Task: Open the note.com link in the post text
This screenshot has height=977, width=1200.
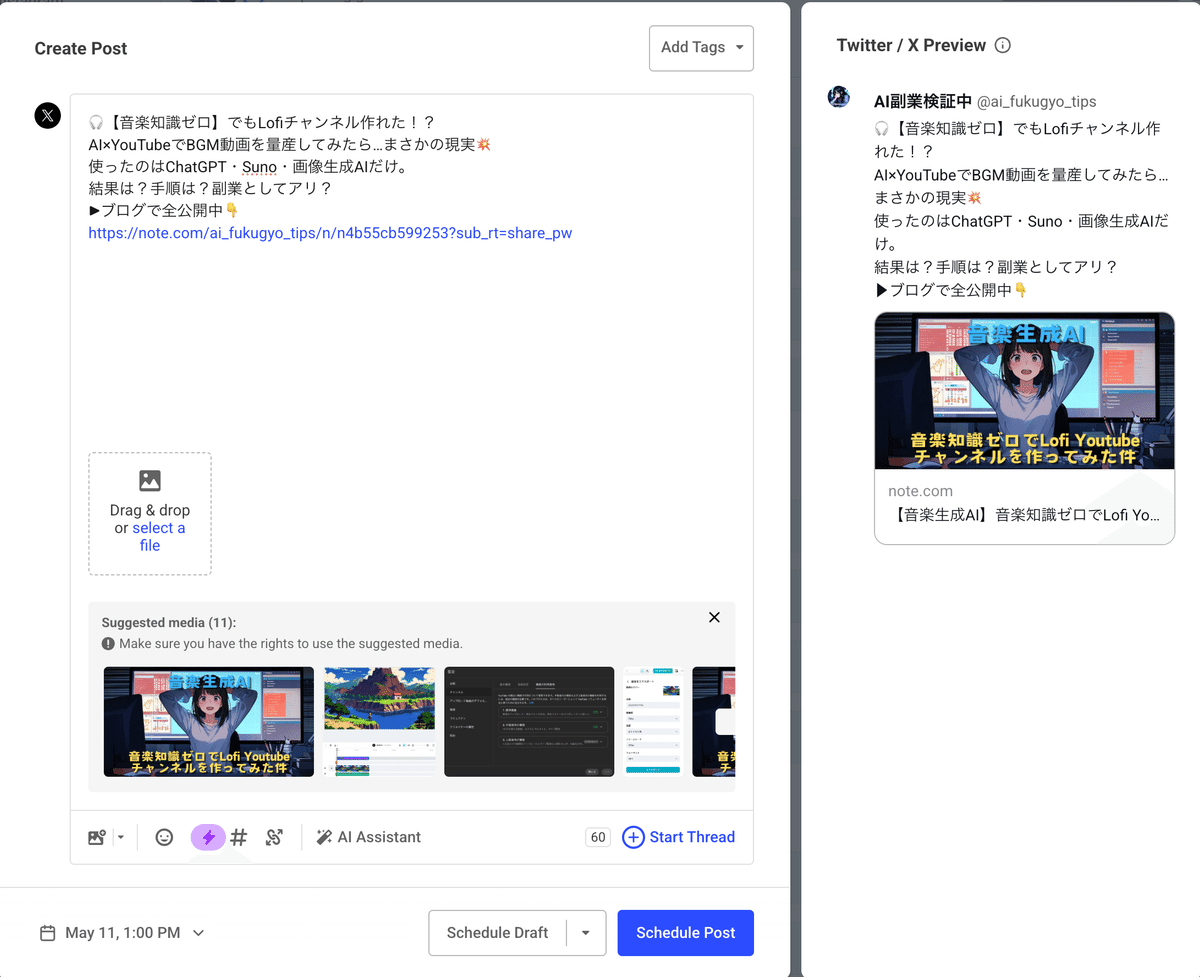Action: (x=330, y=233)
